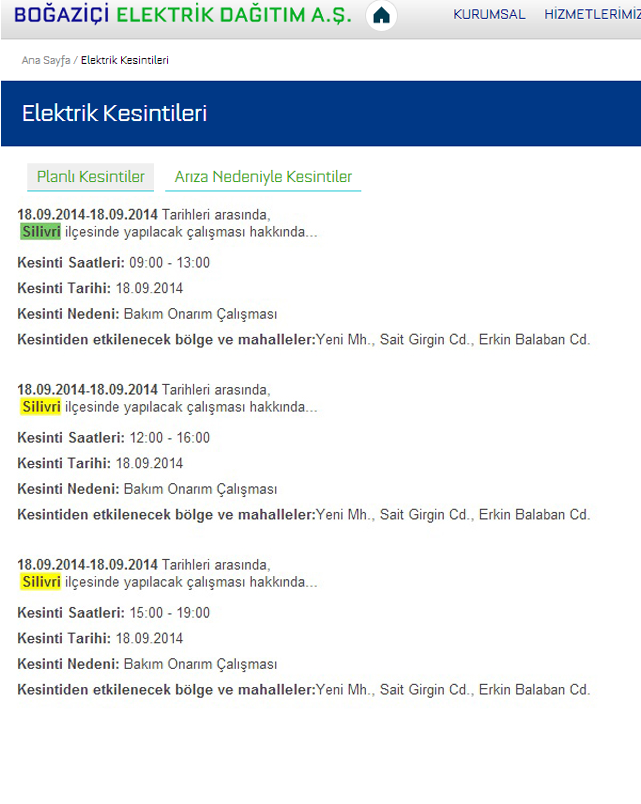This screenshot has width=641, height=804.
Task: Click Silivri in the 15:00 - 19:00 outage entry
Action: (x=41, y=582)
